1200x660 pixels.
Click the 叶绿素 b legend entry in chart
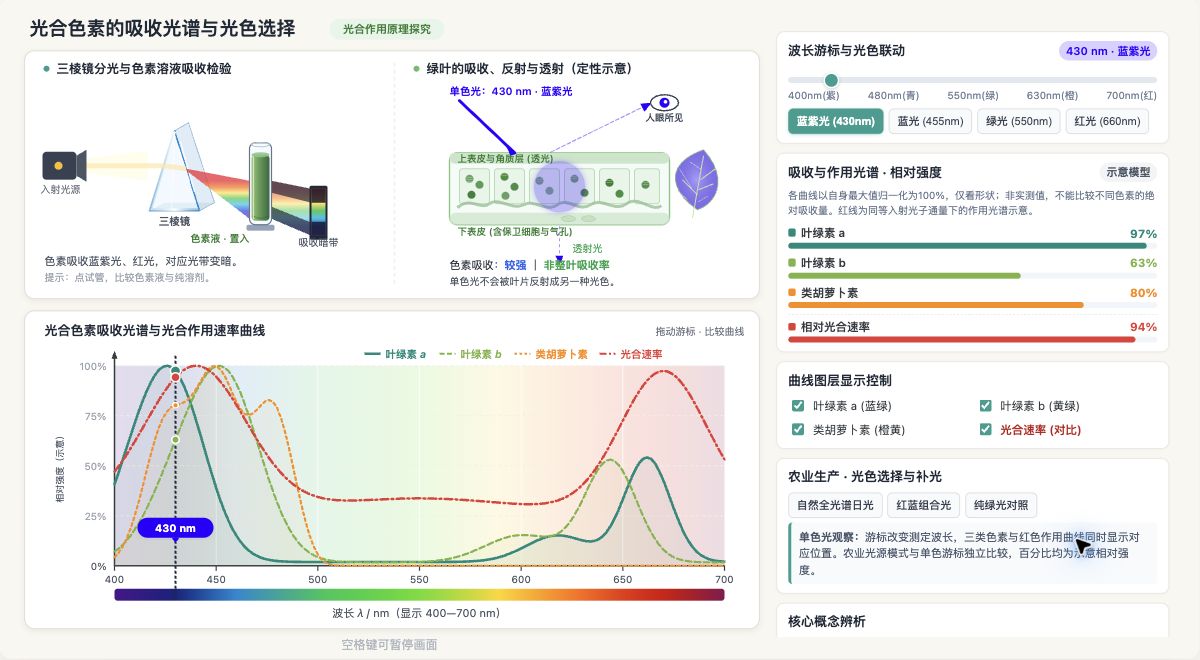[x=470, y=354]
